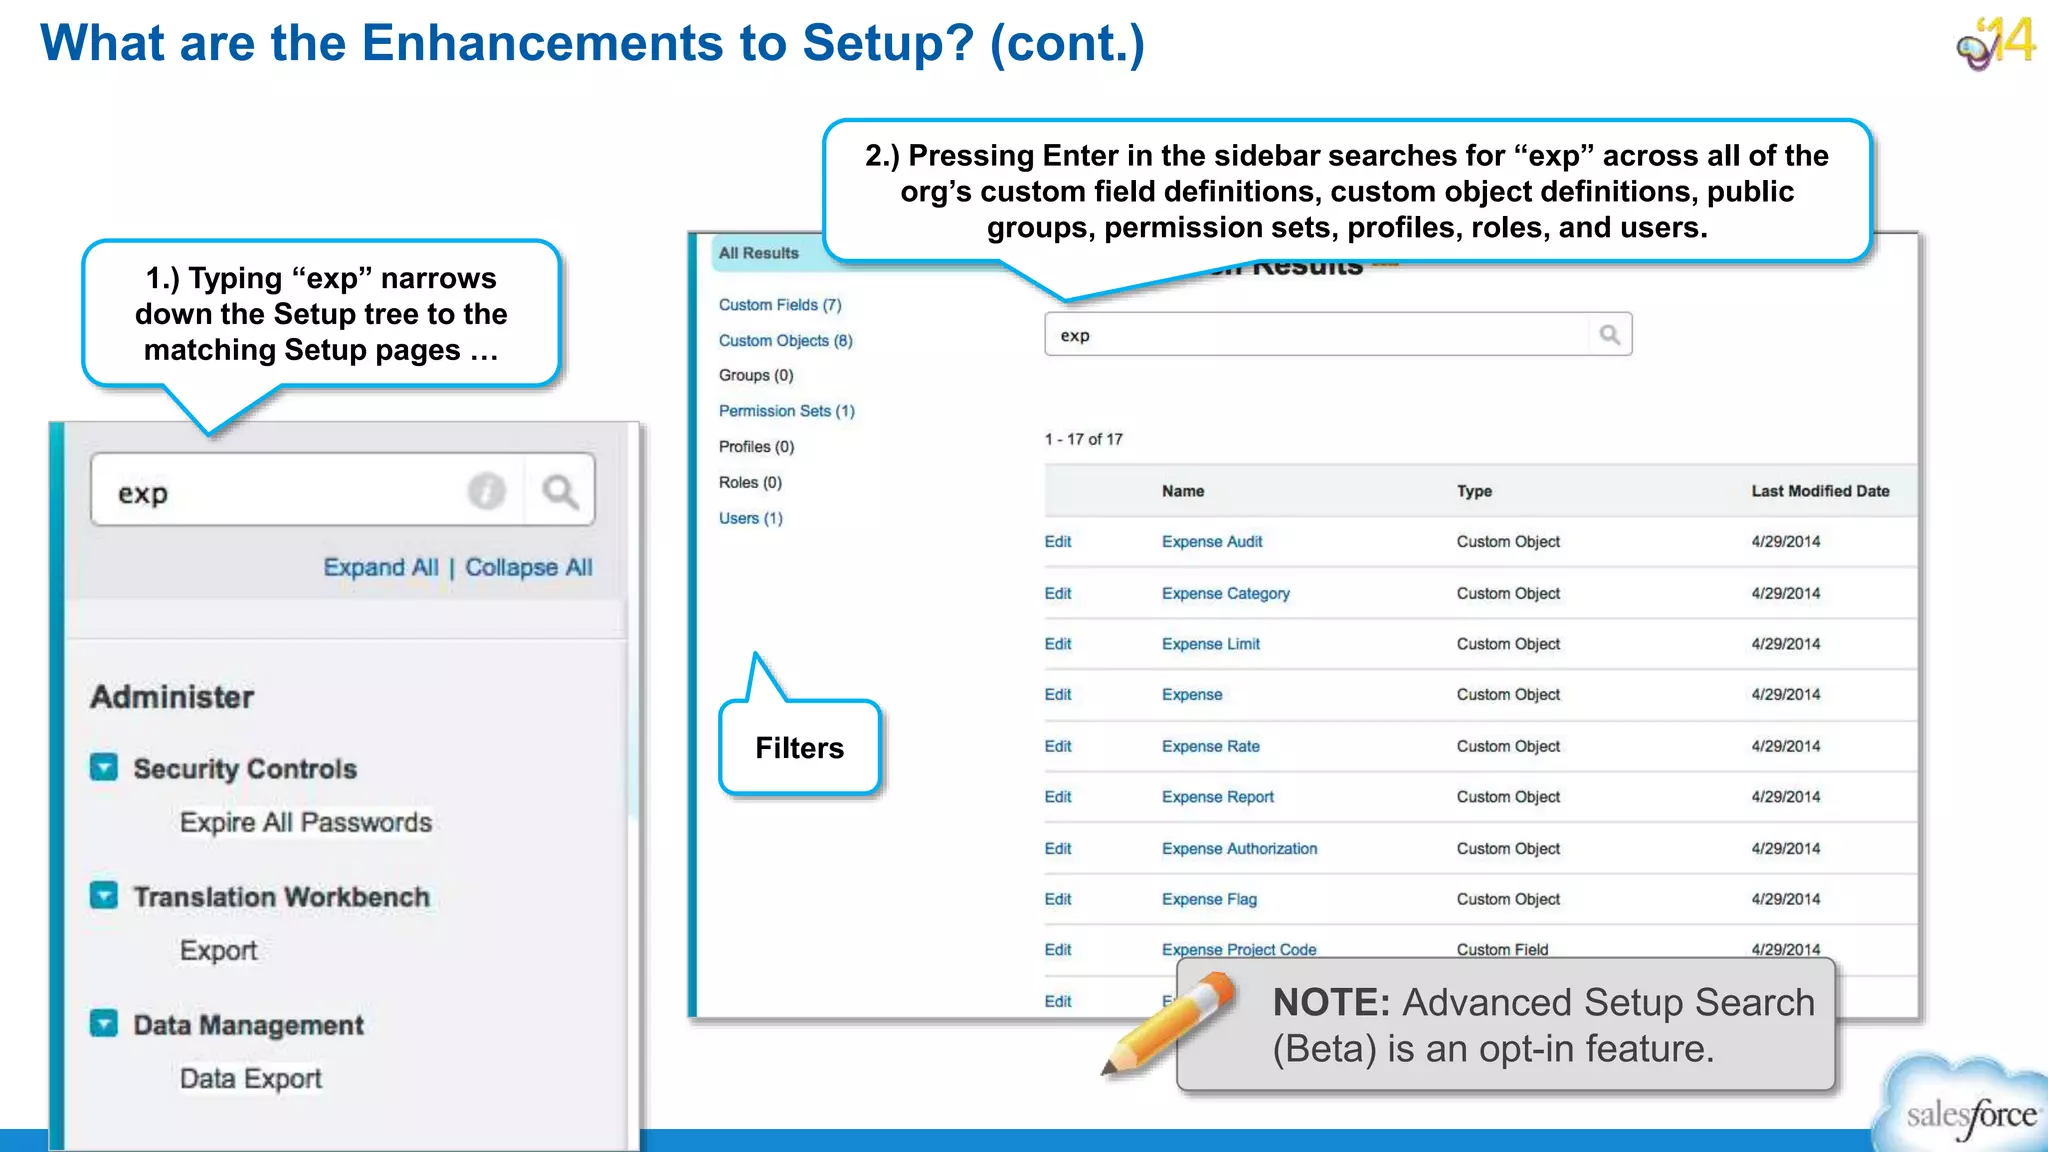Filter by Users (1)
2048x1152 pixels.
coord(751,518)
